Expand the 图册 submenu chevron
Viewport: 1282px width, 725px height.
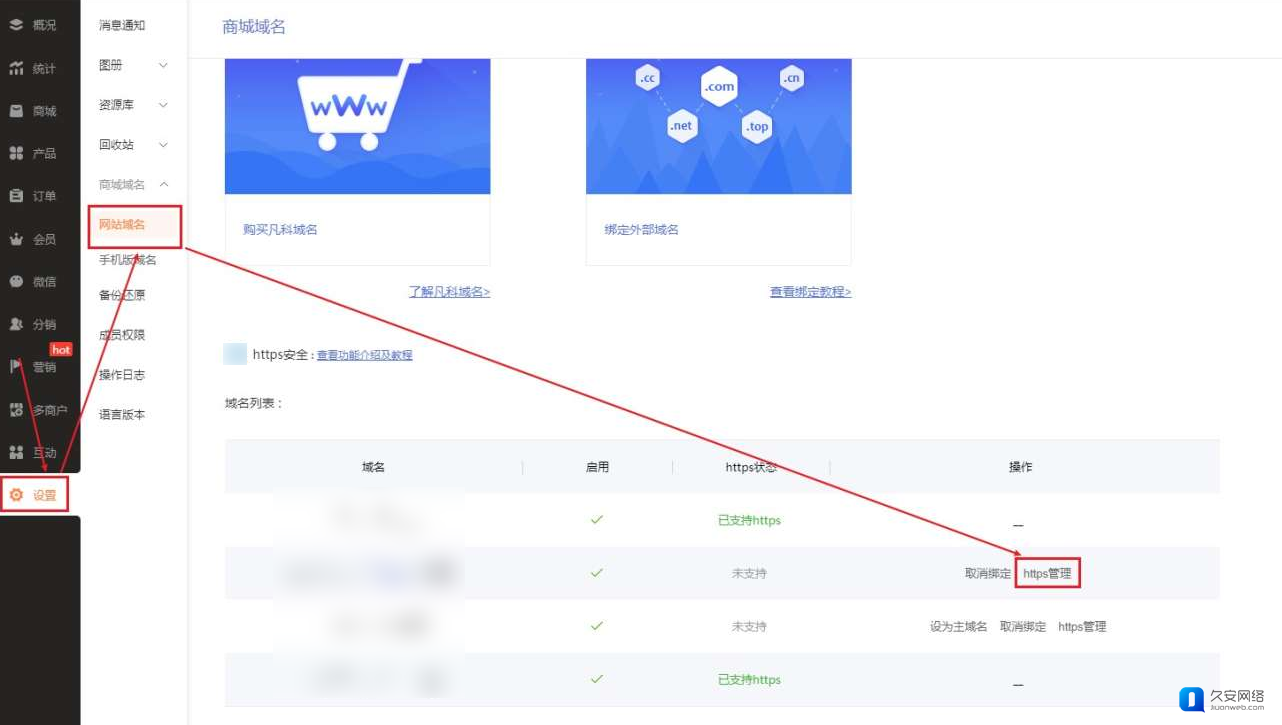[164, 65]
